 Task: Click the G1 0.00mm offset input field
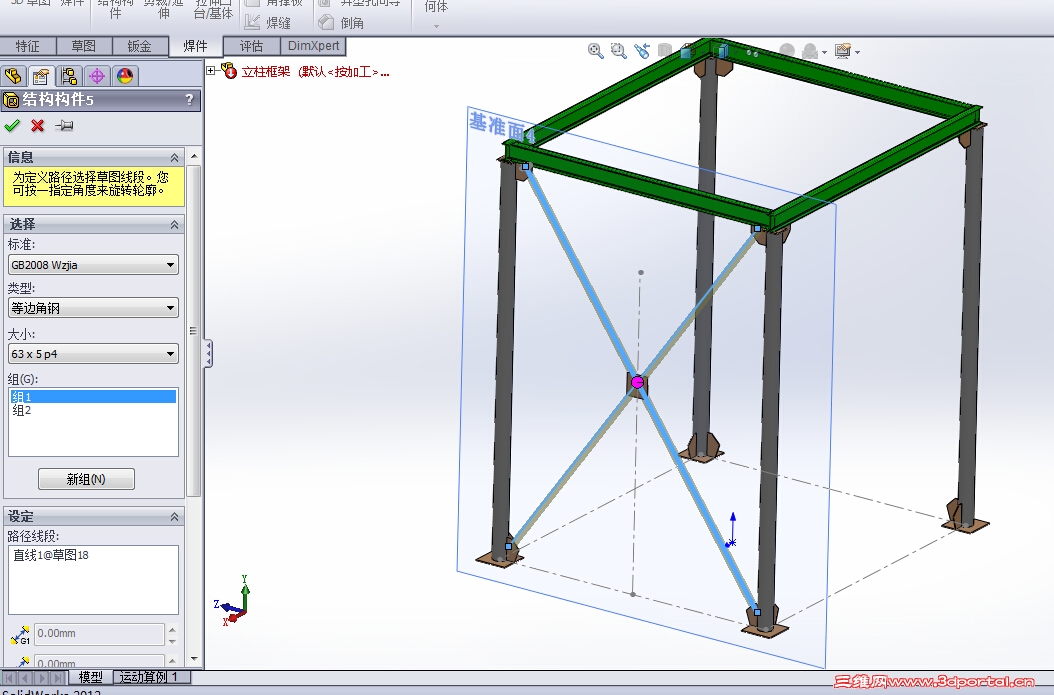click(99, 634)
